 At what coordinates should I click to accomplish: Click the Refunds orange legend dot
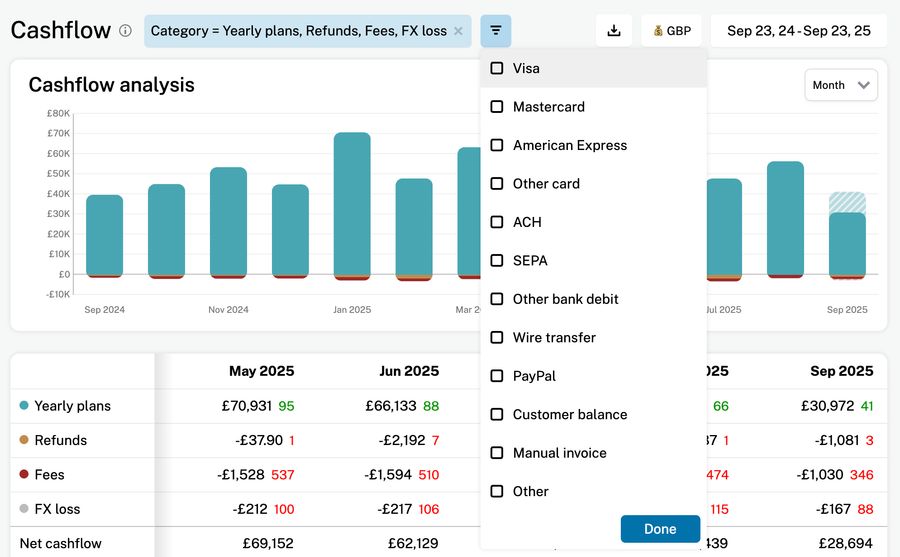point(24,440)
